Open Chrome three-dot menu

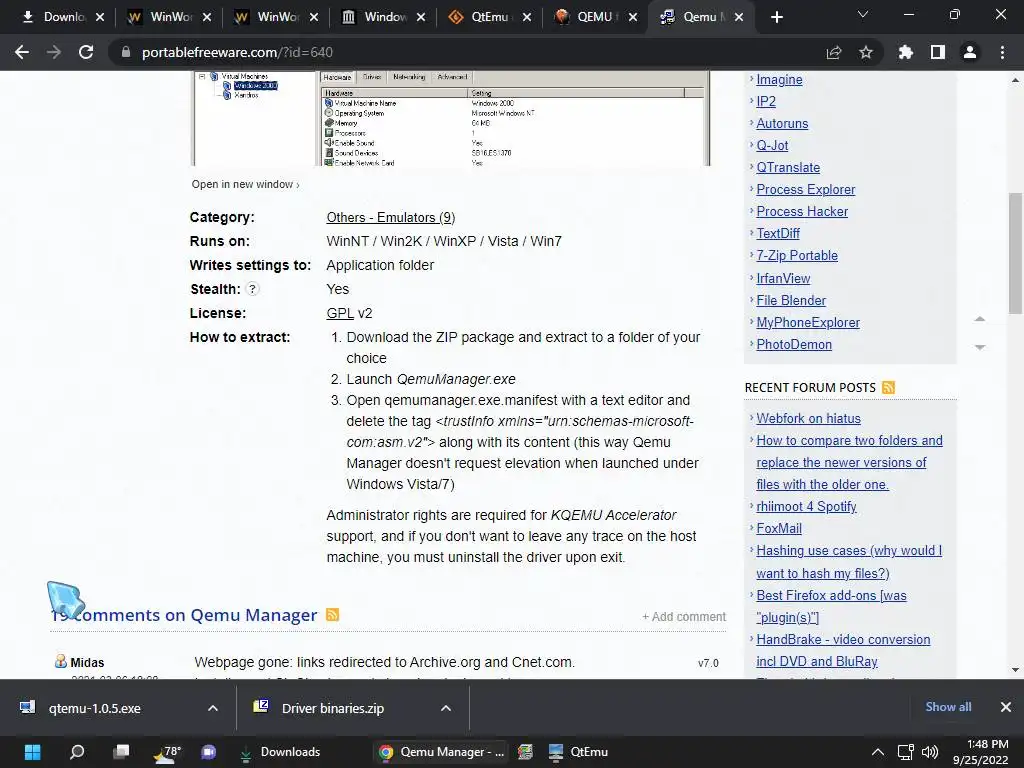click(x=1002, y=52)
